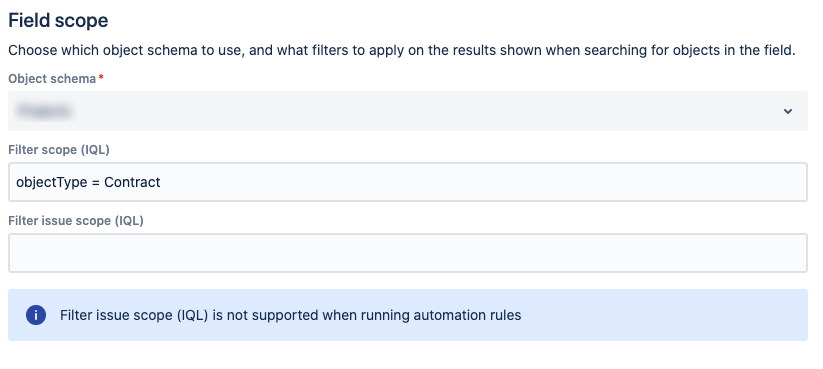Click the blurred selected schema value

(x=44, y=111)
